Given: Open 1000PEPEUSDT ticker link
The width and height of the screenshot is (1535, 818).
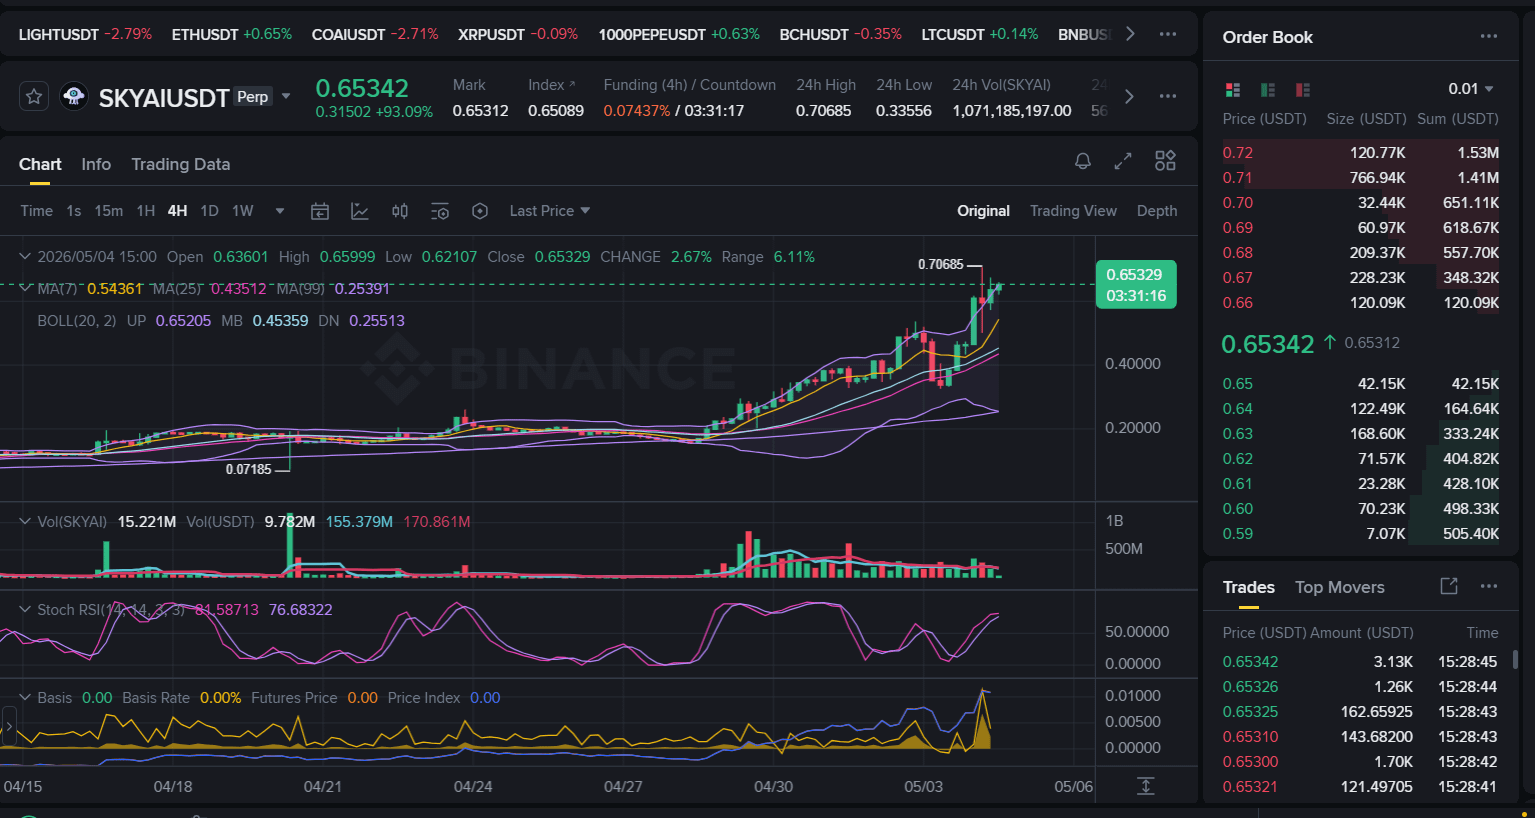Looking at the screenshot, I should tap(679, 34).
